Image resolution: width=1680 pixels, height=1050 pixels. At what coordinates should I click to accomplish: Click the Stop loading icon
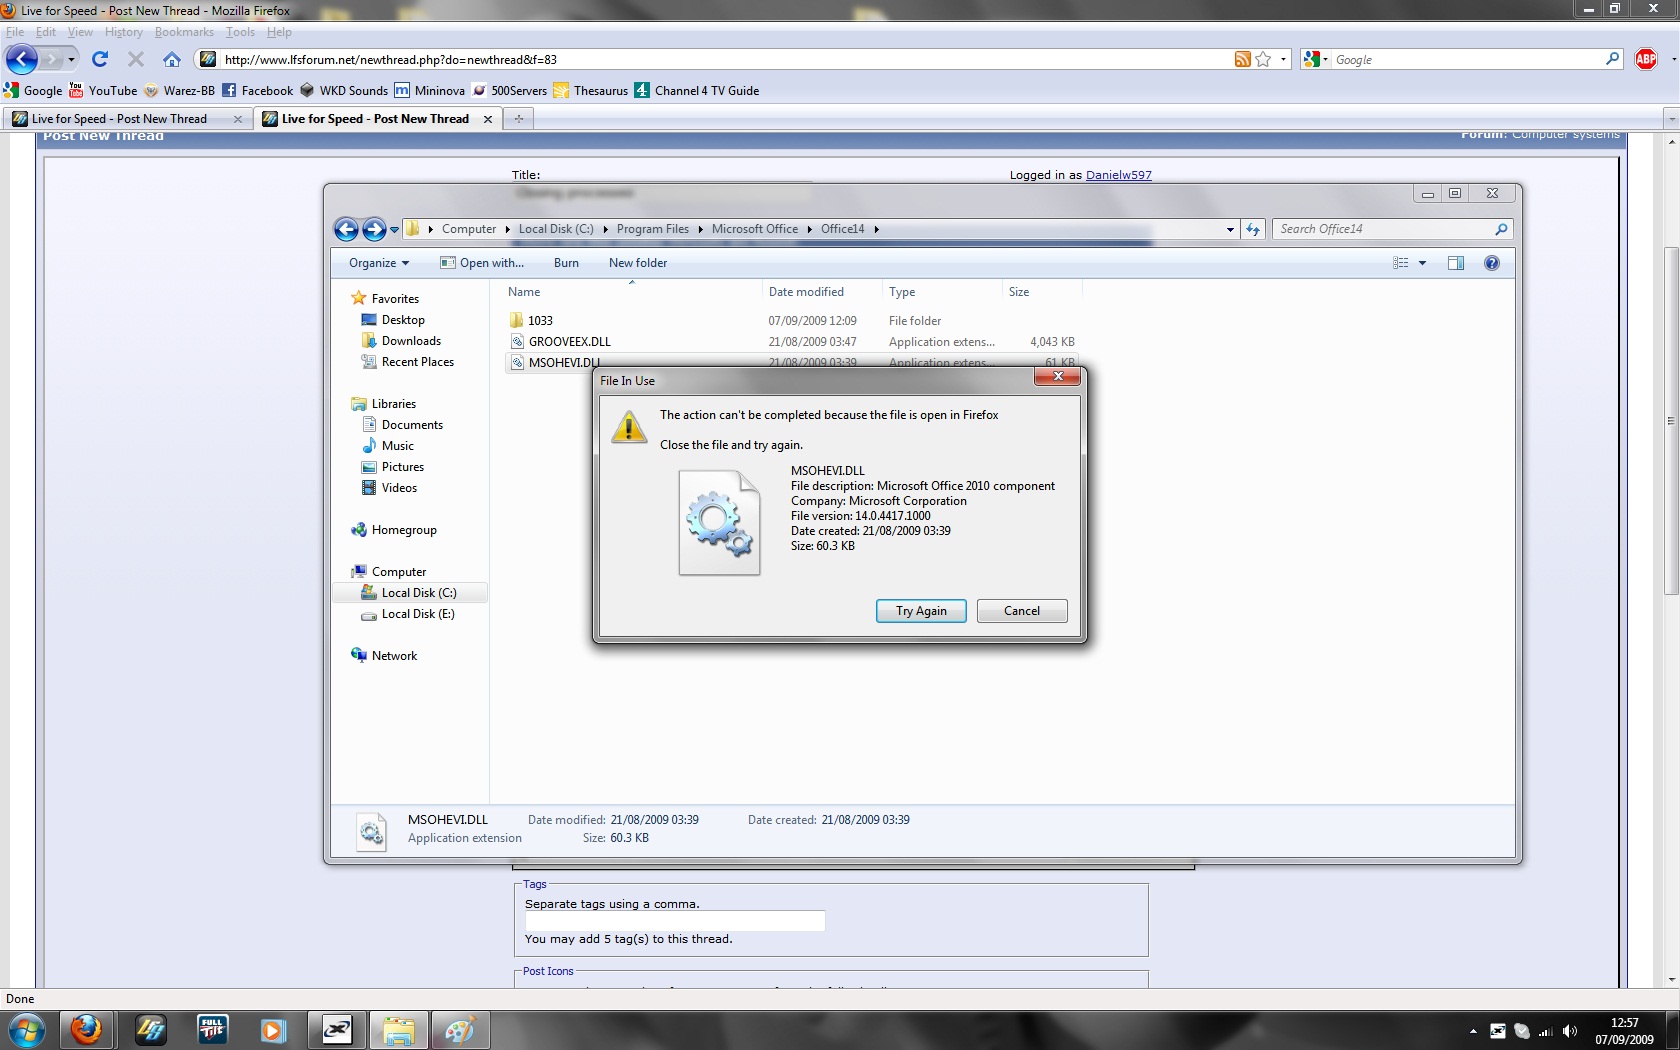[x=136, y=59]
